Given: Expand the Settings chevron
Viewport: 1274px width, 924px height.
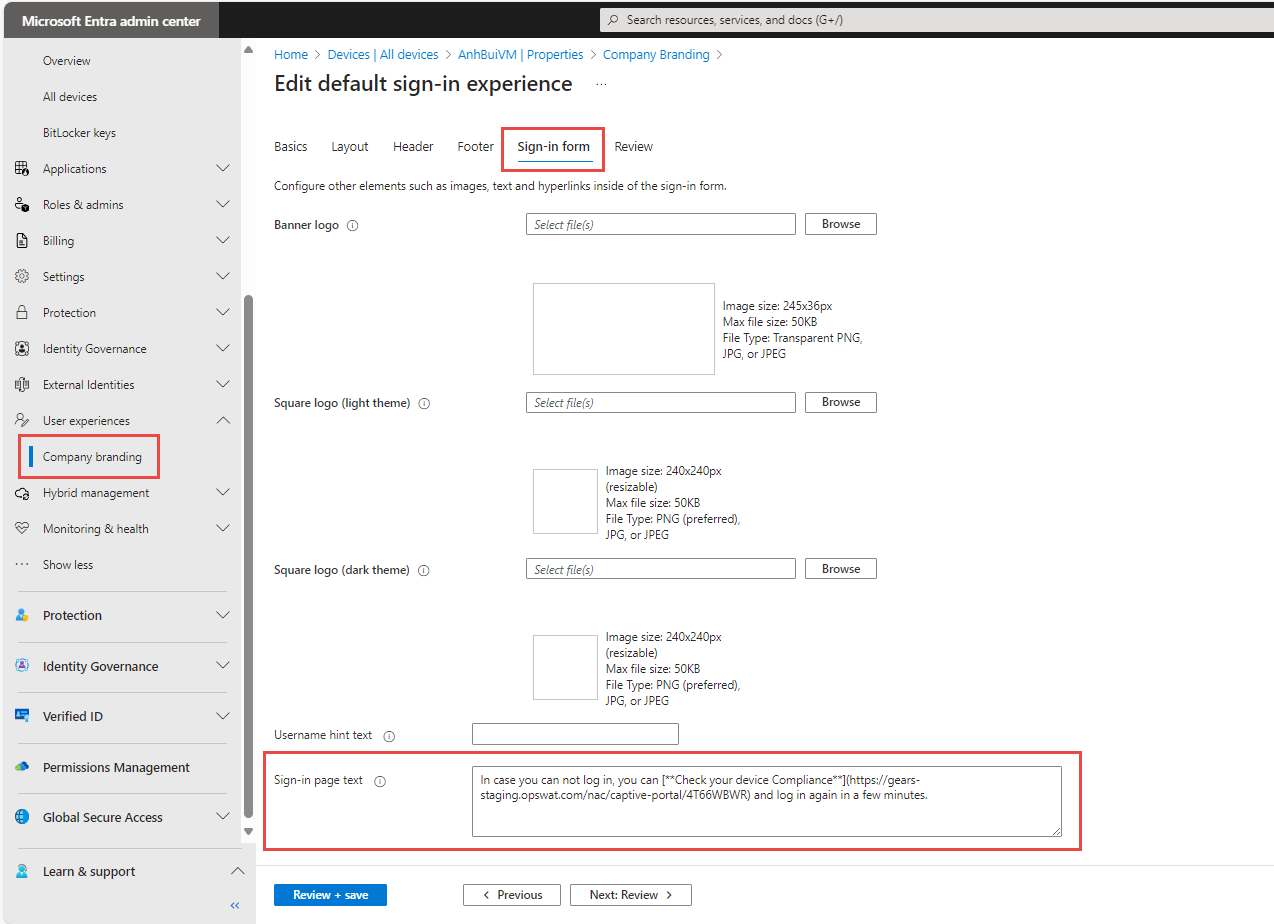Looking at the screenshot, I should tap(223, 276).
